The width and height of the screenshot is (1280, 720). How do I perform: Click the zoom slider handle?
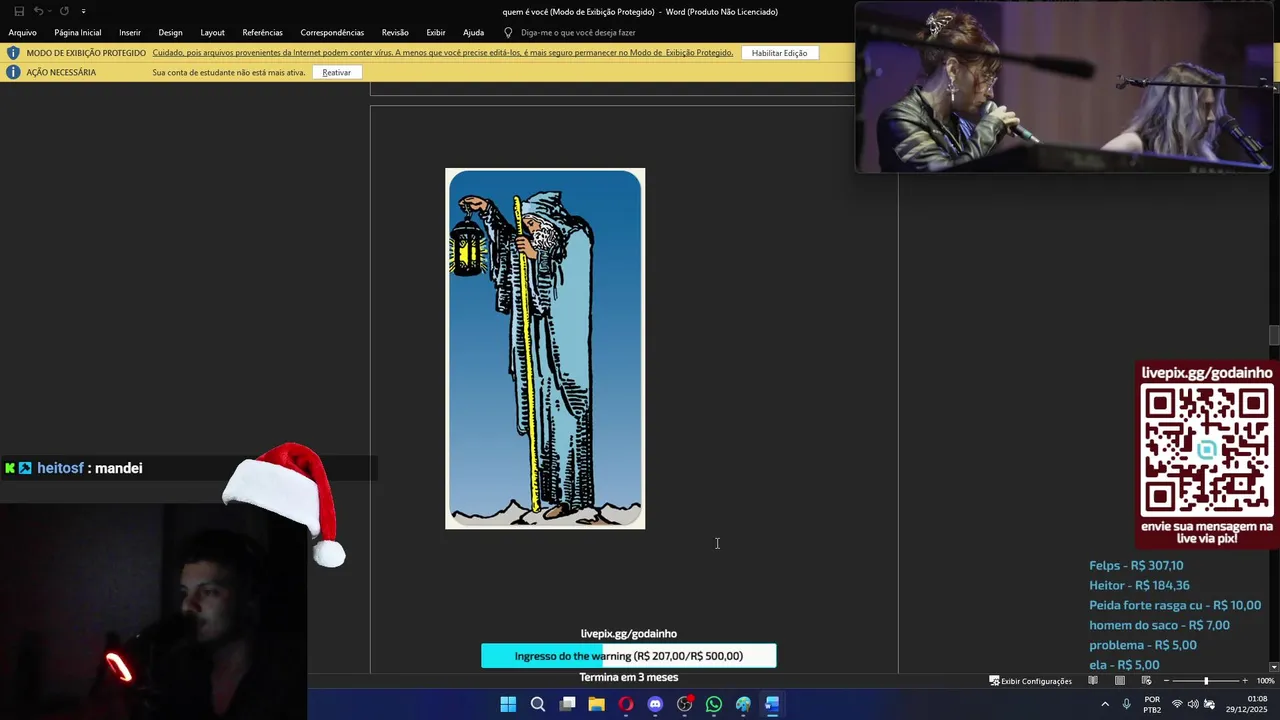coord(1206,681)
